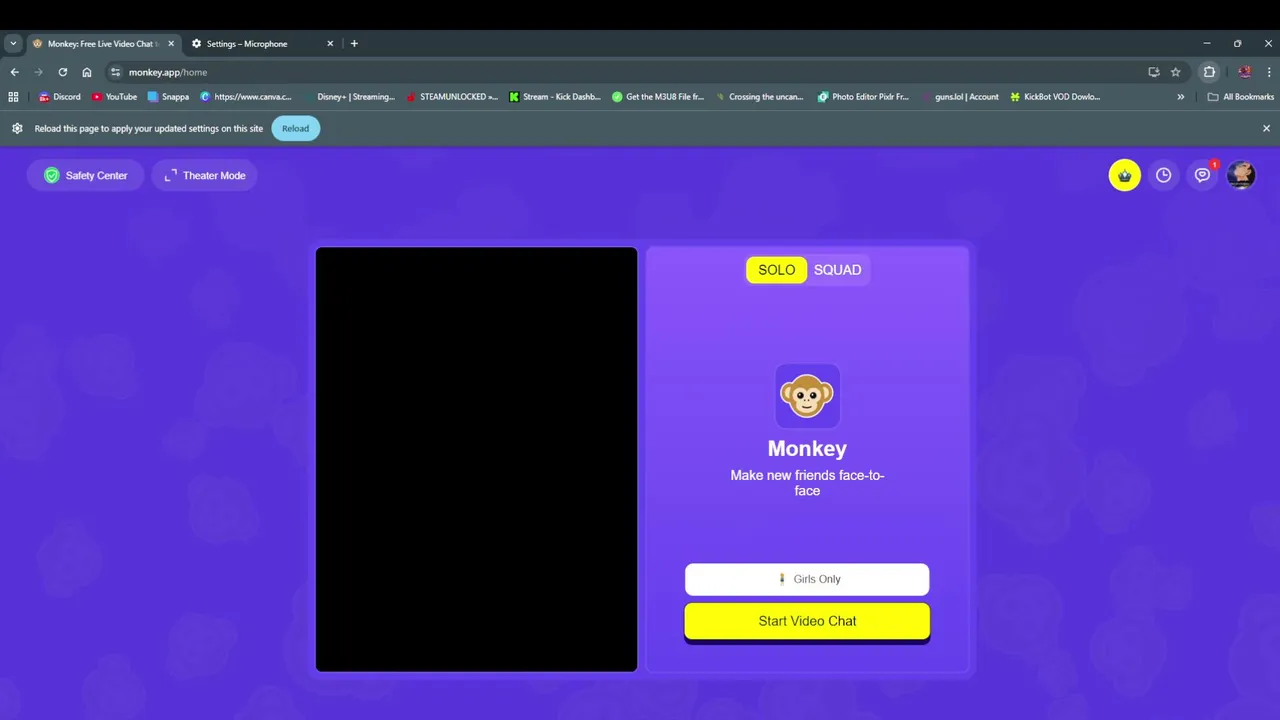Go back one page
The image size is (1280, 720).
pos(14,72)
